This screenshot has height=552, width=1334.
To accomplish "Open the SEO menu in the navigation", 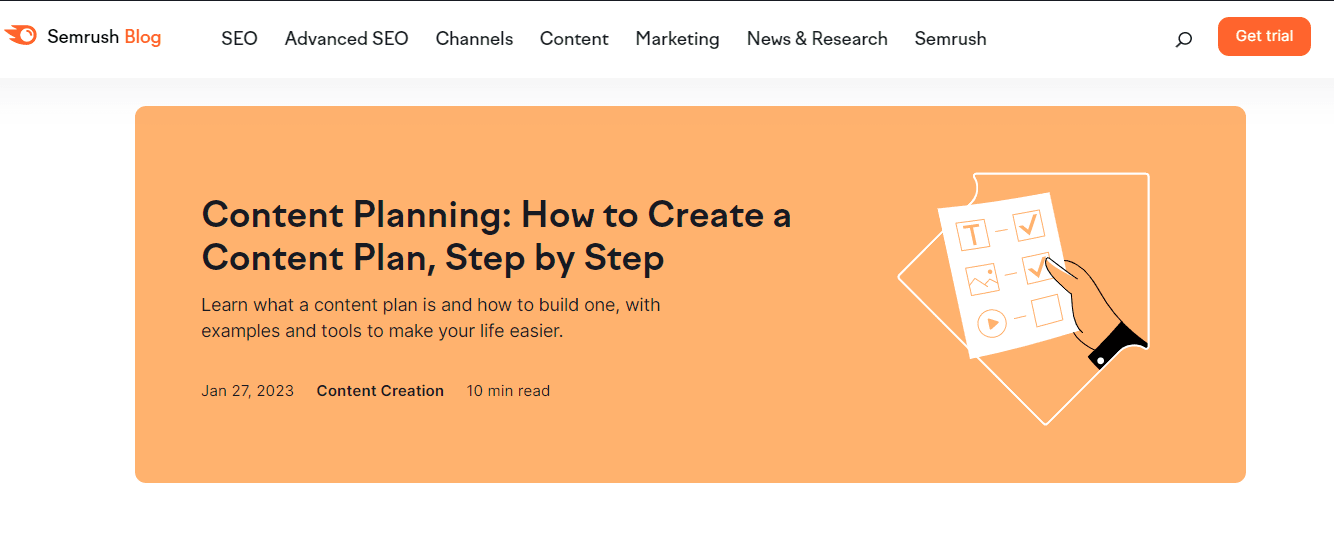I will pos(239,39).
